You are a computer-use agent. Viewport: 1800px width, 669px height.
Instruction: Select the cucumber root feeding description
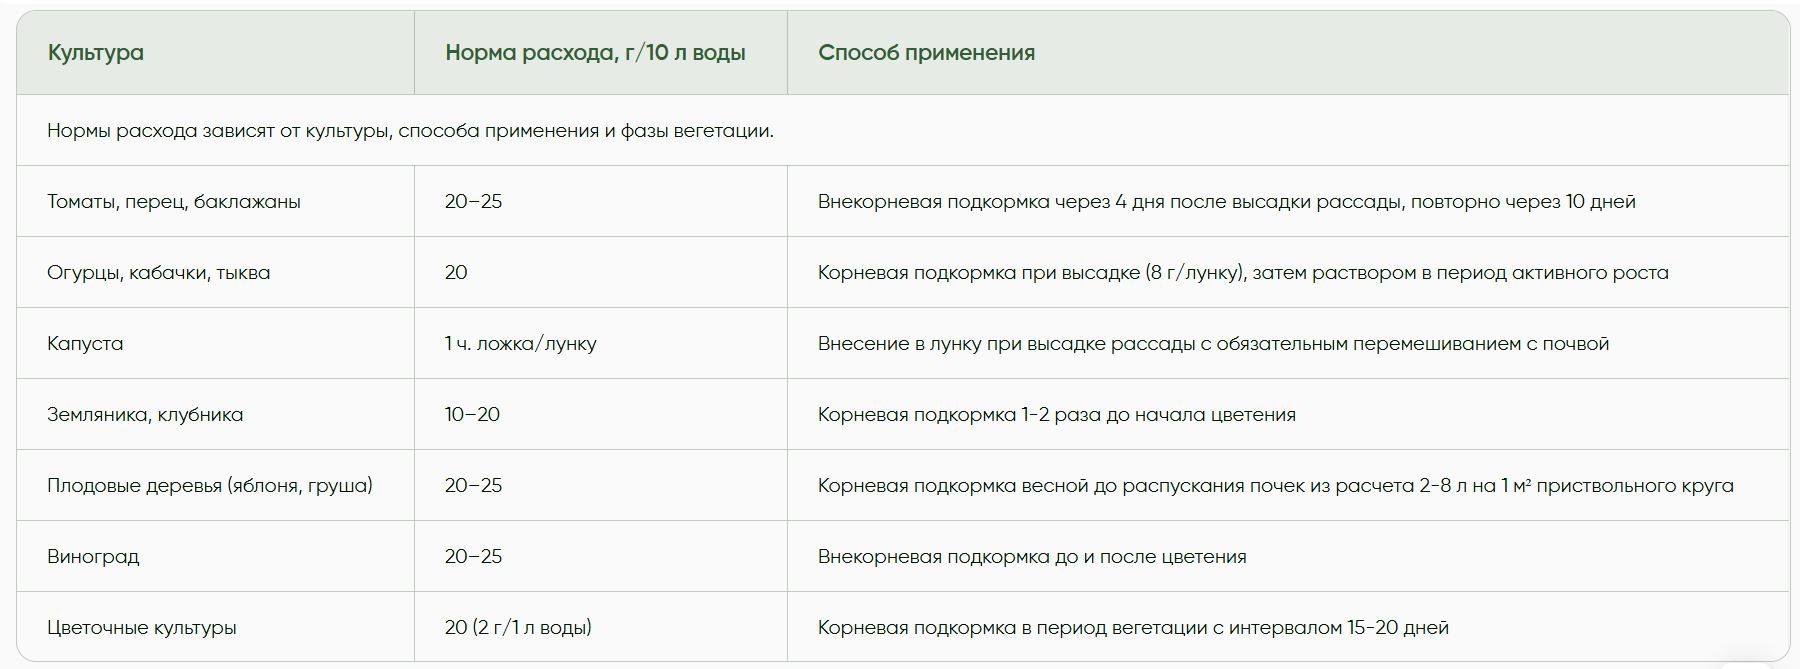pos(1243,273)
